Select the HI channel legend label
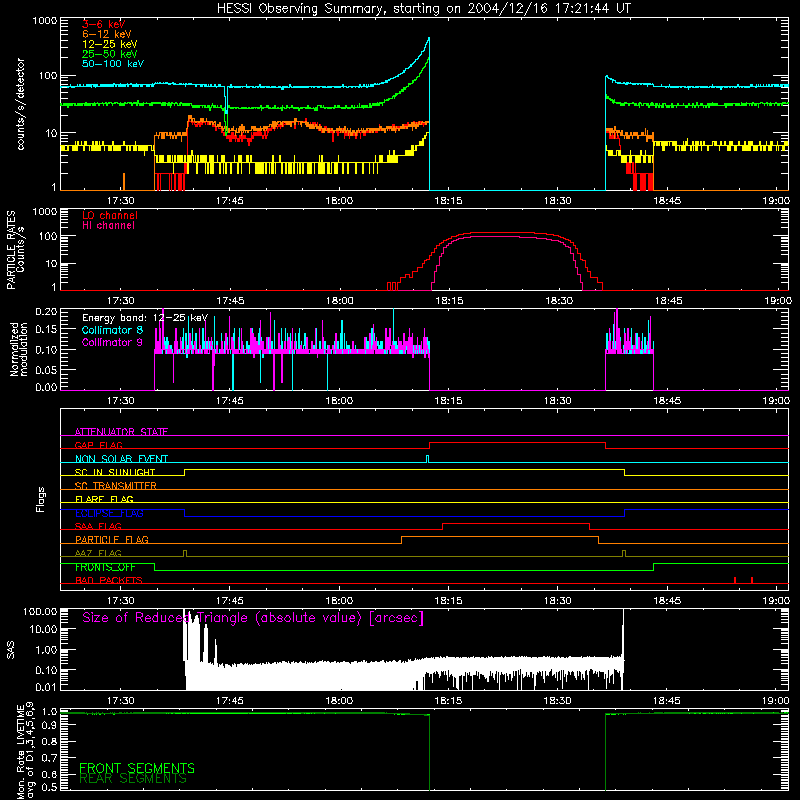Screen dimensions: 800x800 (108, 226)
